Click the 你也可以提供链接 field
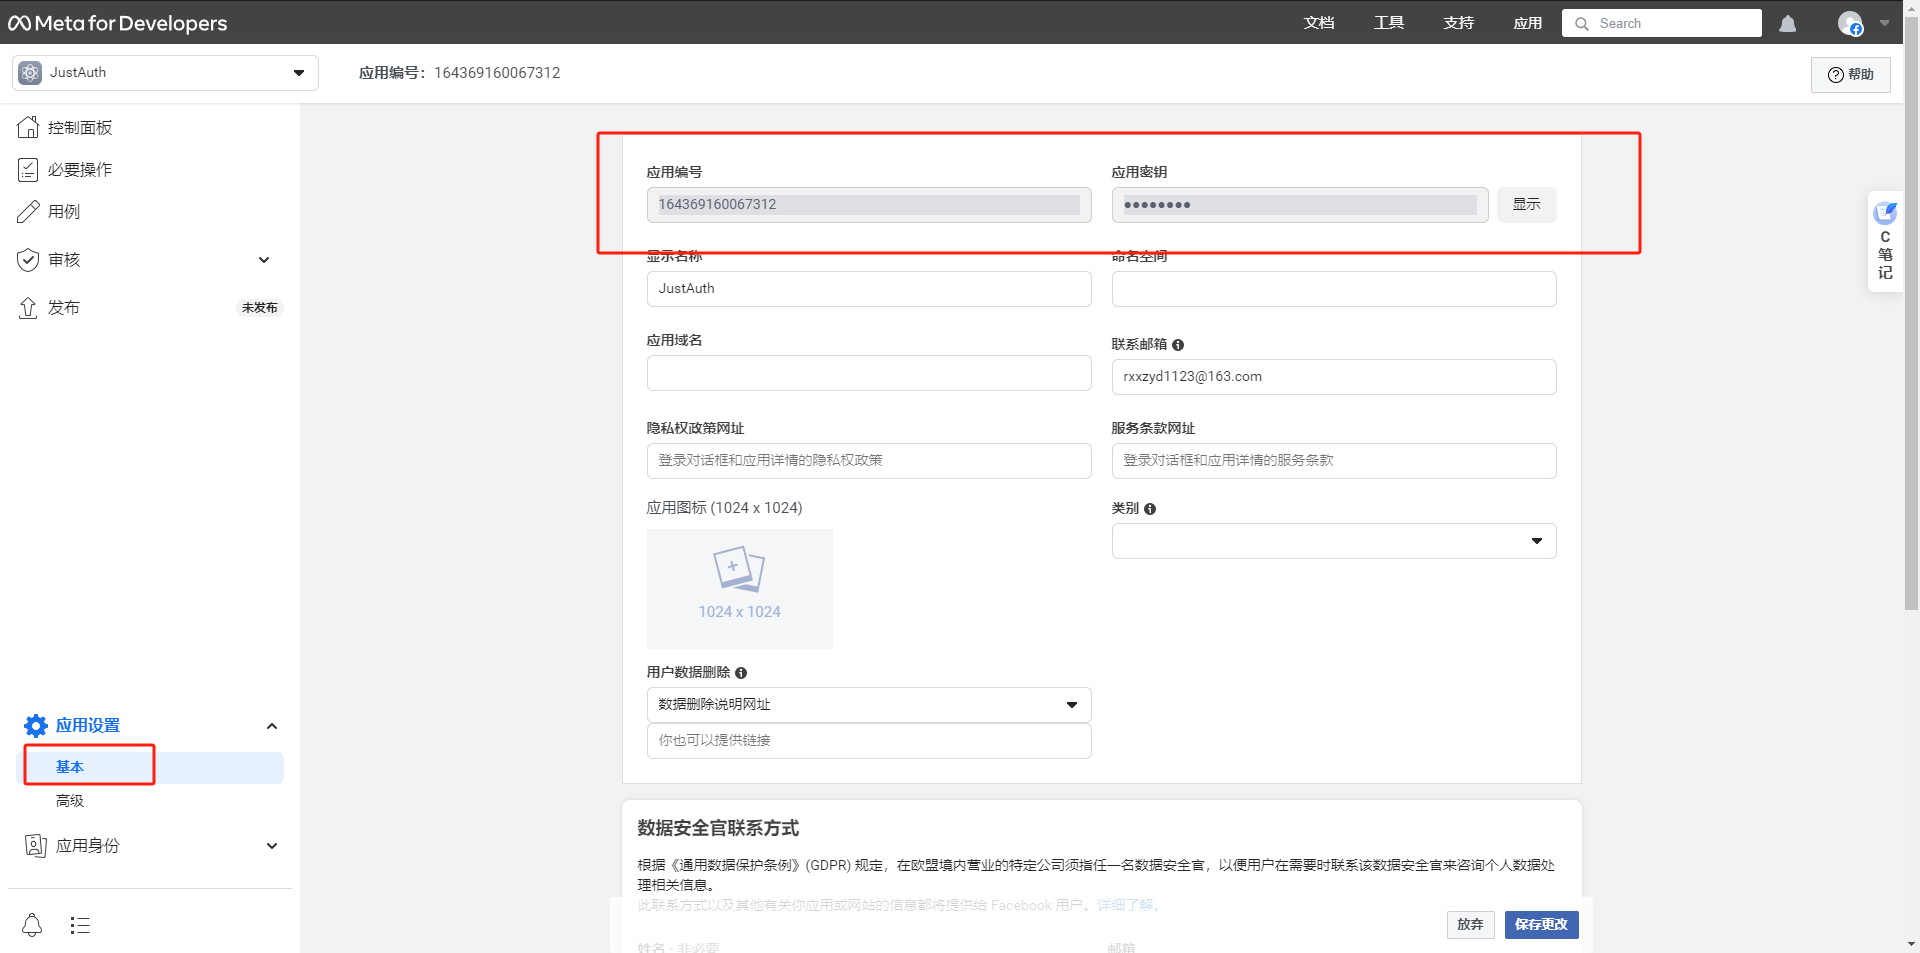Image resolution: width=1920 pixels, height=953 pixels. click(869, 741)
